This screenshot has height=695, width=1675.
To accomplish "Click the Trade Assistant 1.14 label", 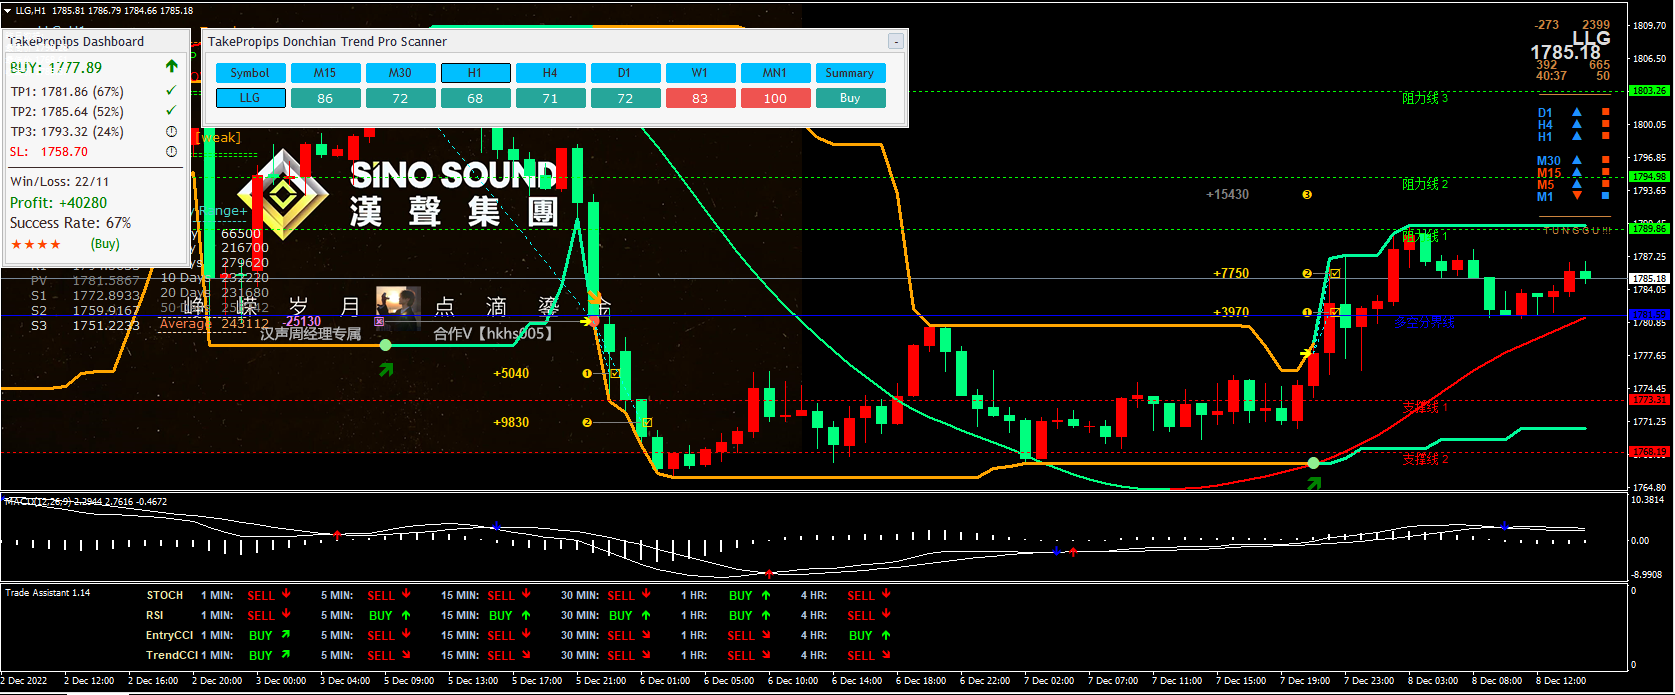I will point(48,593).
